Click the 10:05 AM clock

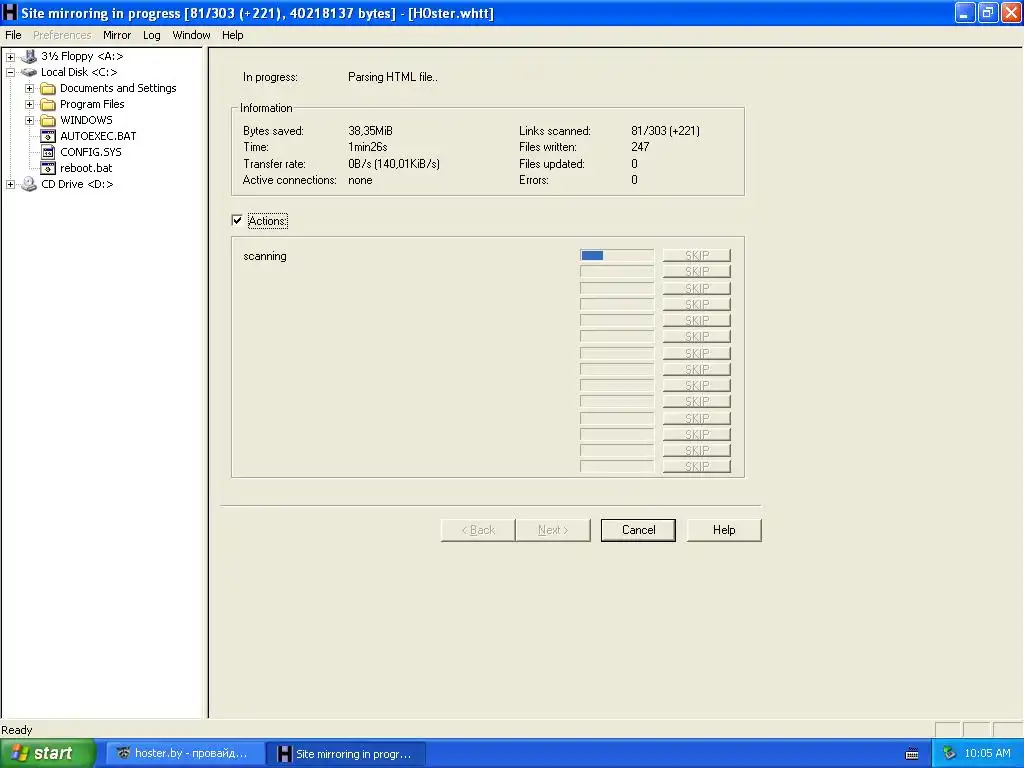987,753
